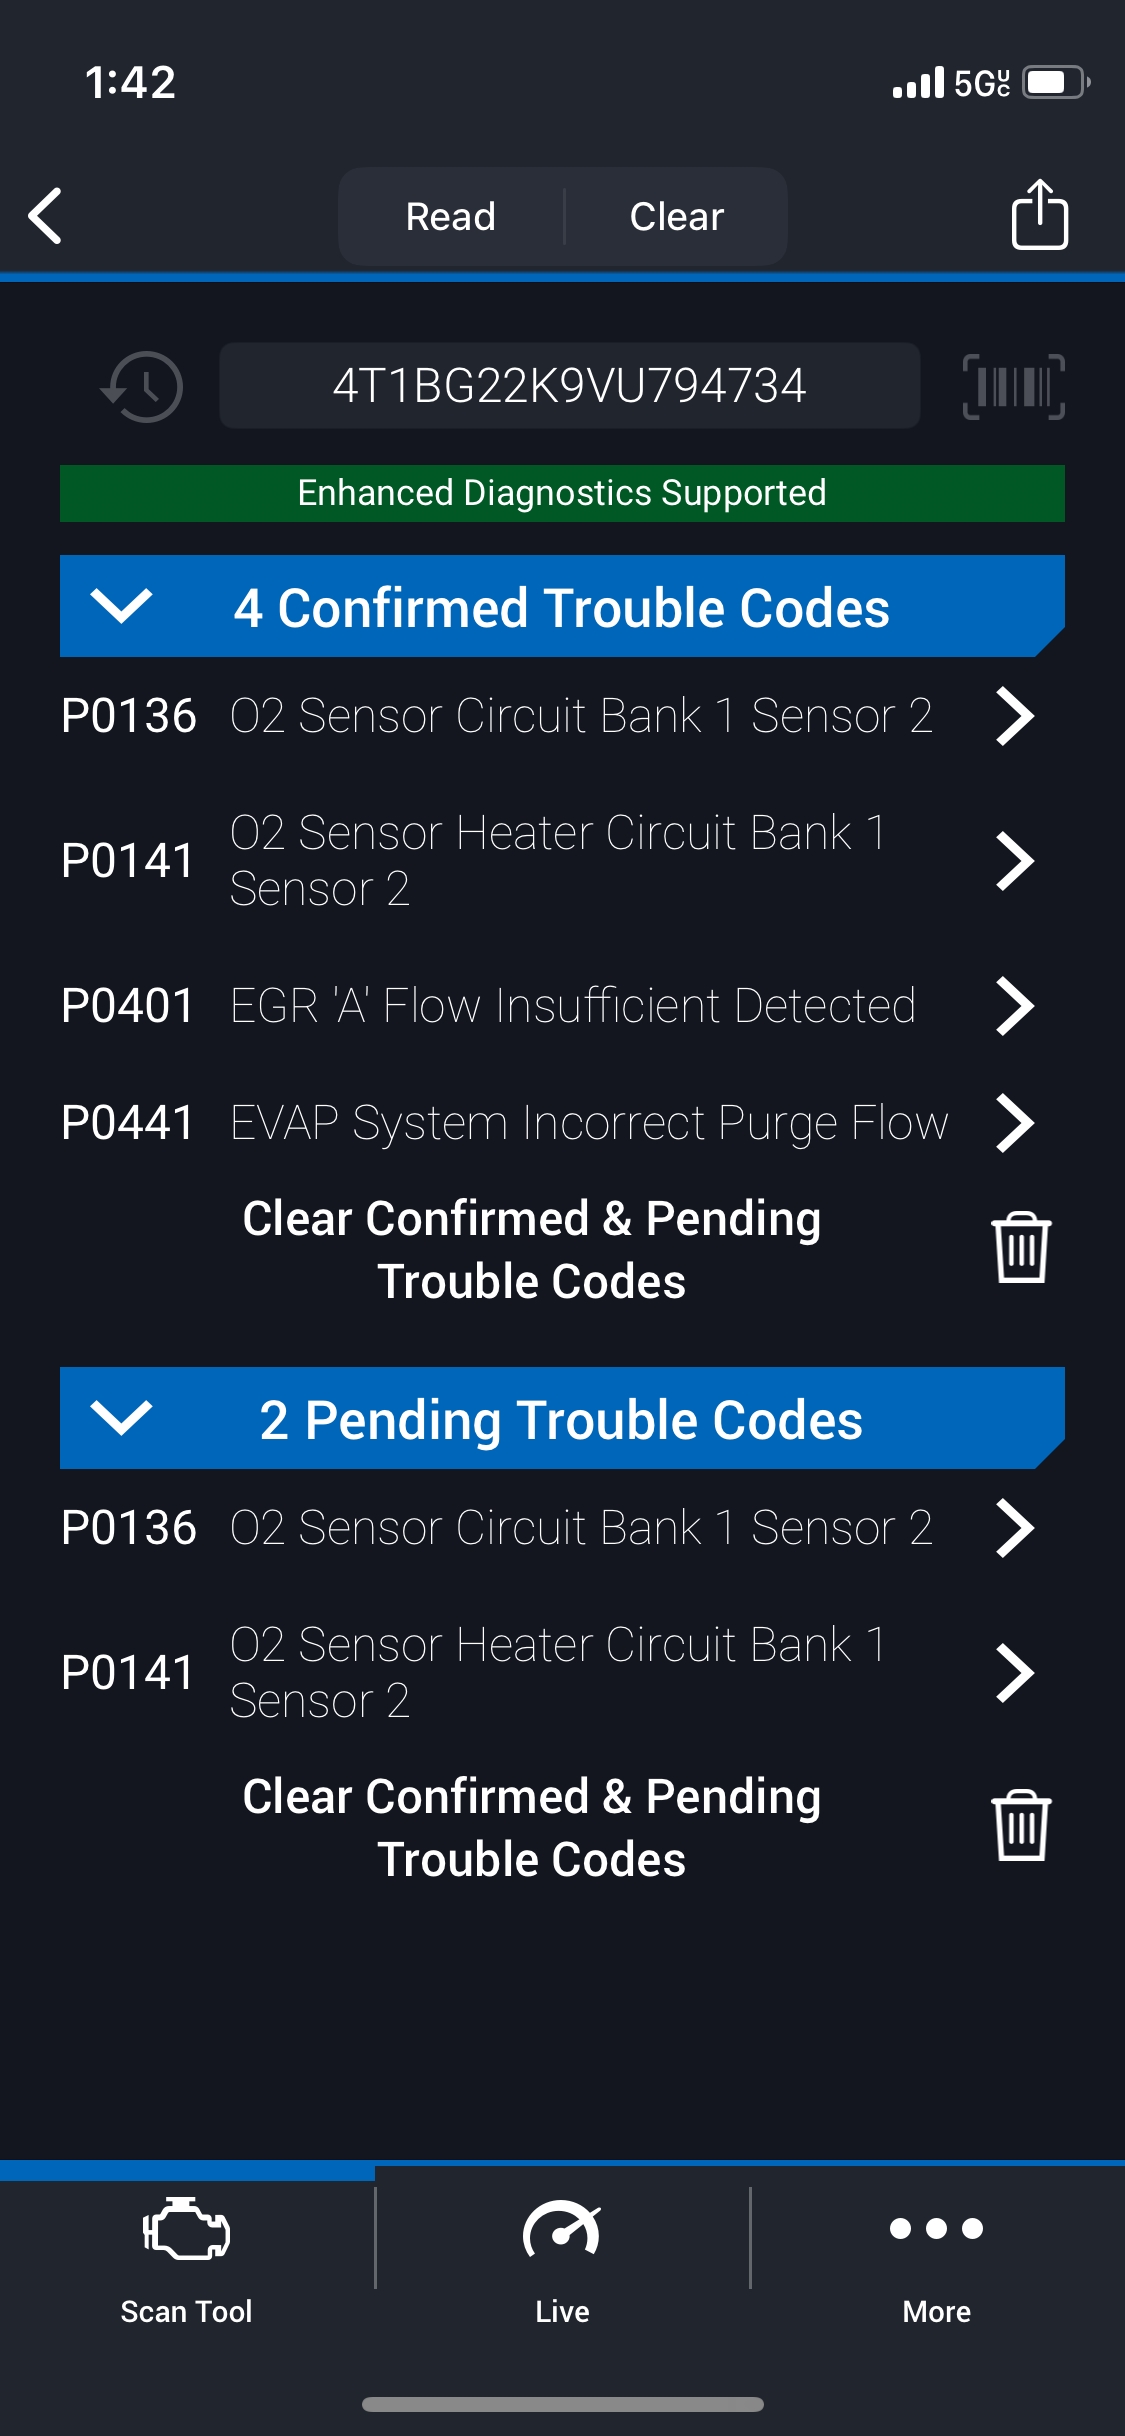This screenshot has width=1125, height=2436.
Task: Tap the barcode VIN scanner icon
Action: tap(1013, 386)
